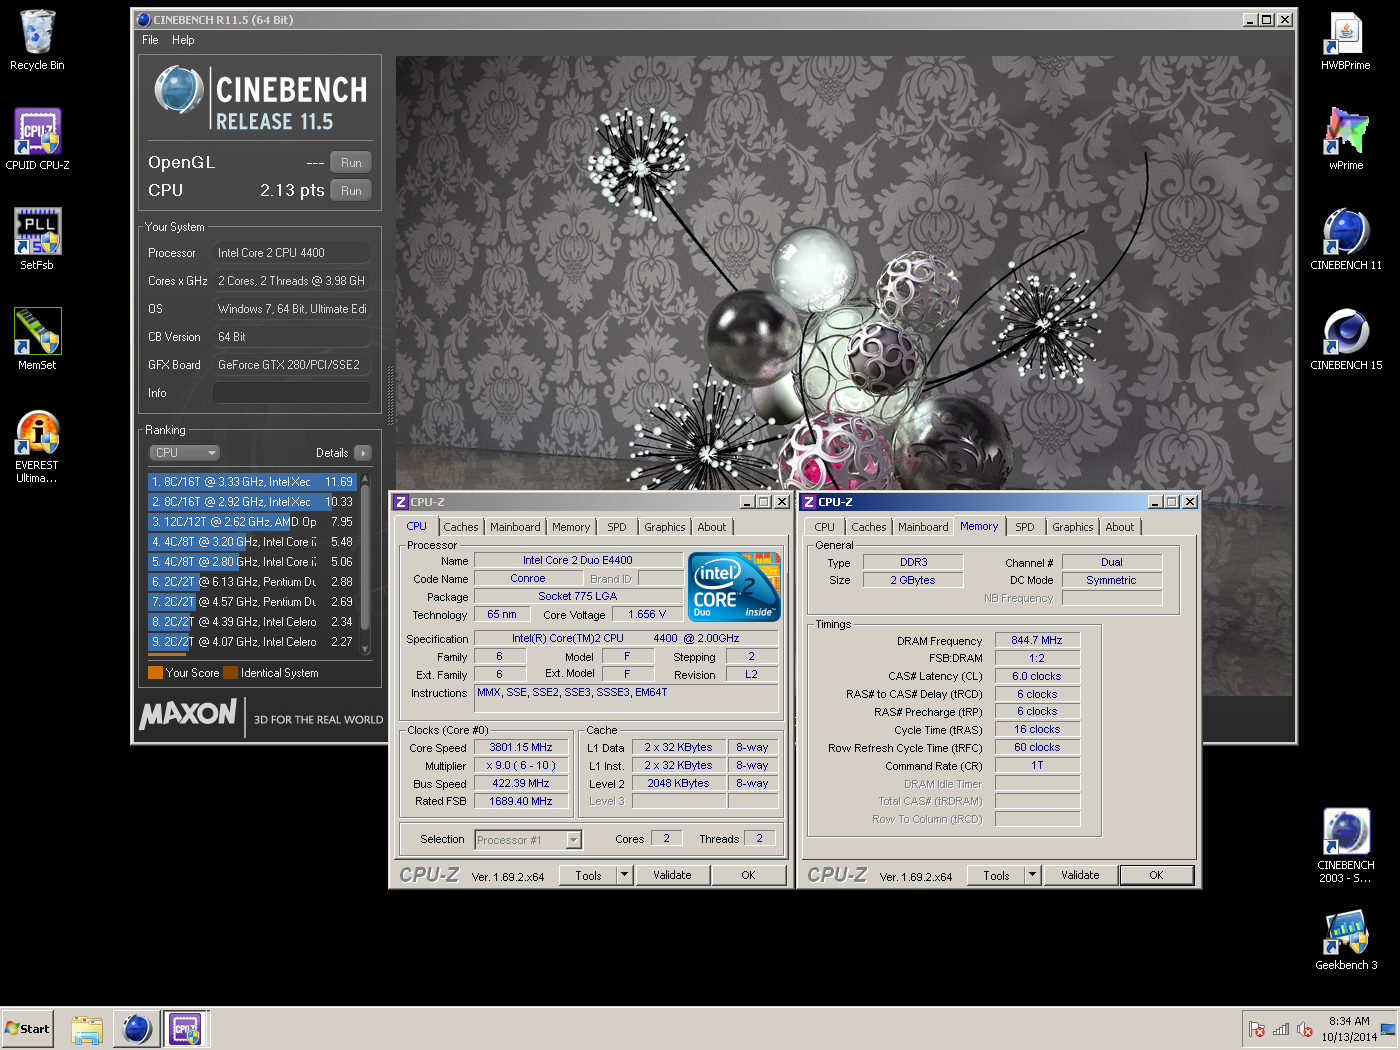Switch to Caches tab in left CPU-Z

(461, 527)
